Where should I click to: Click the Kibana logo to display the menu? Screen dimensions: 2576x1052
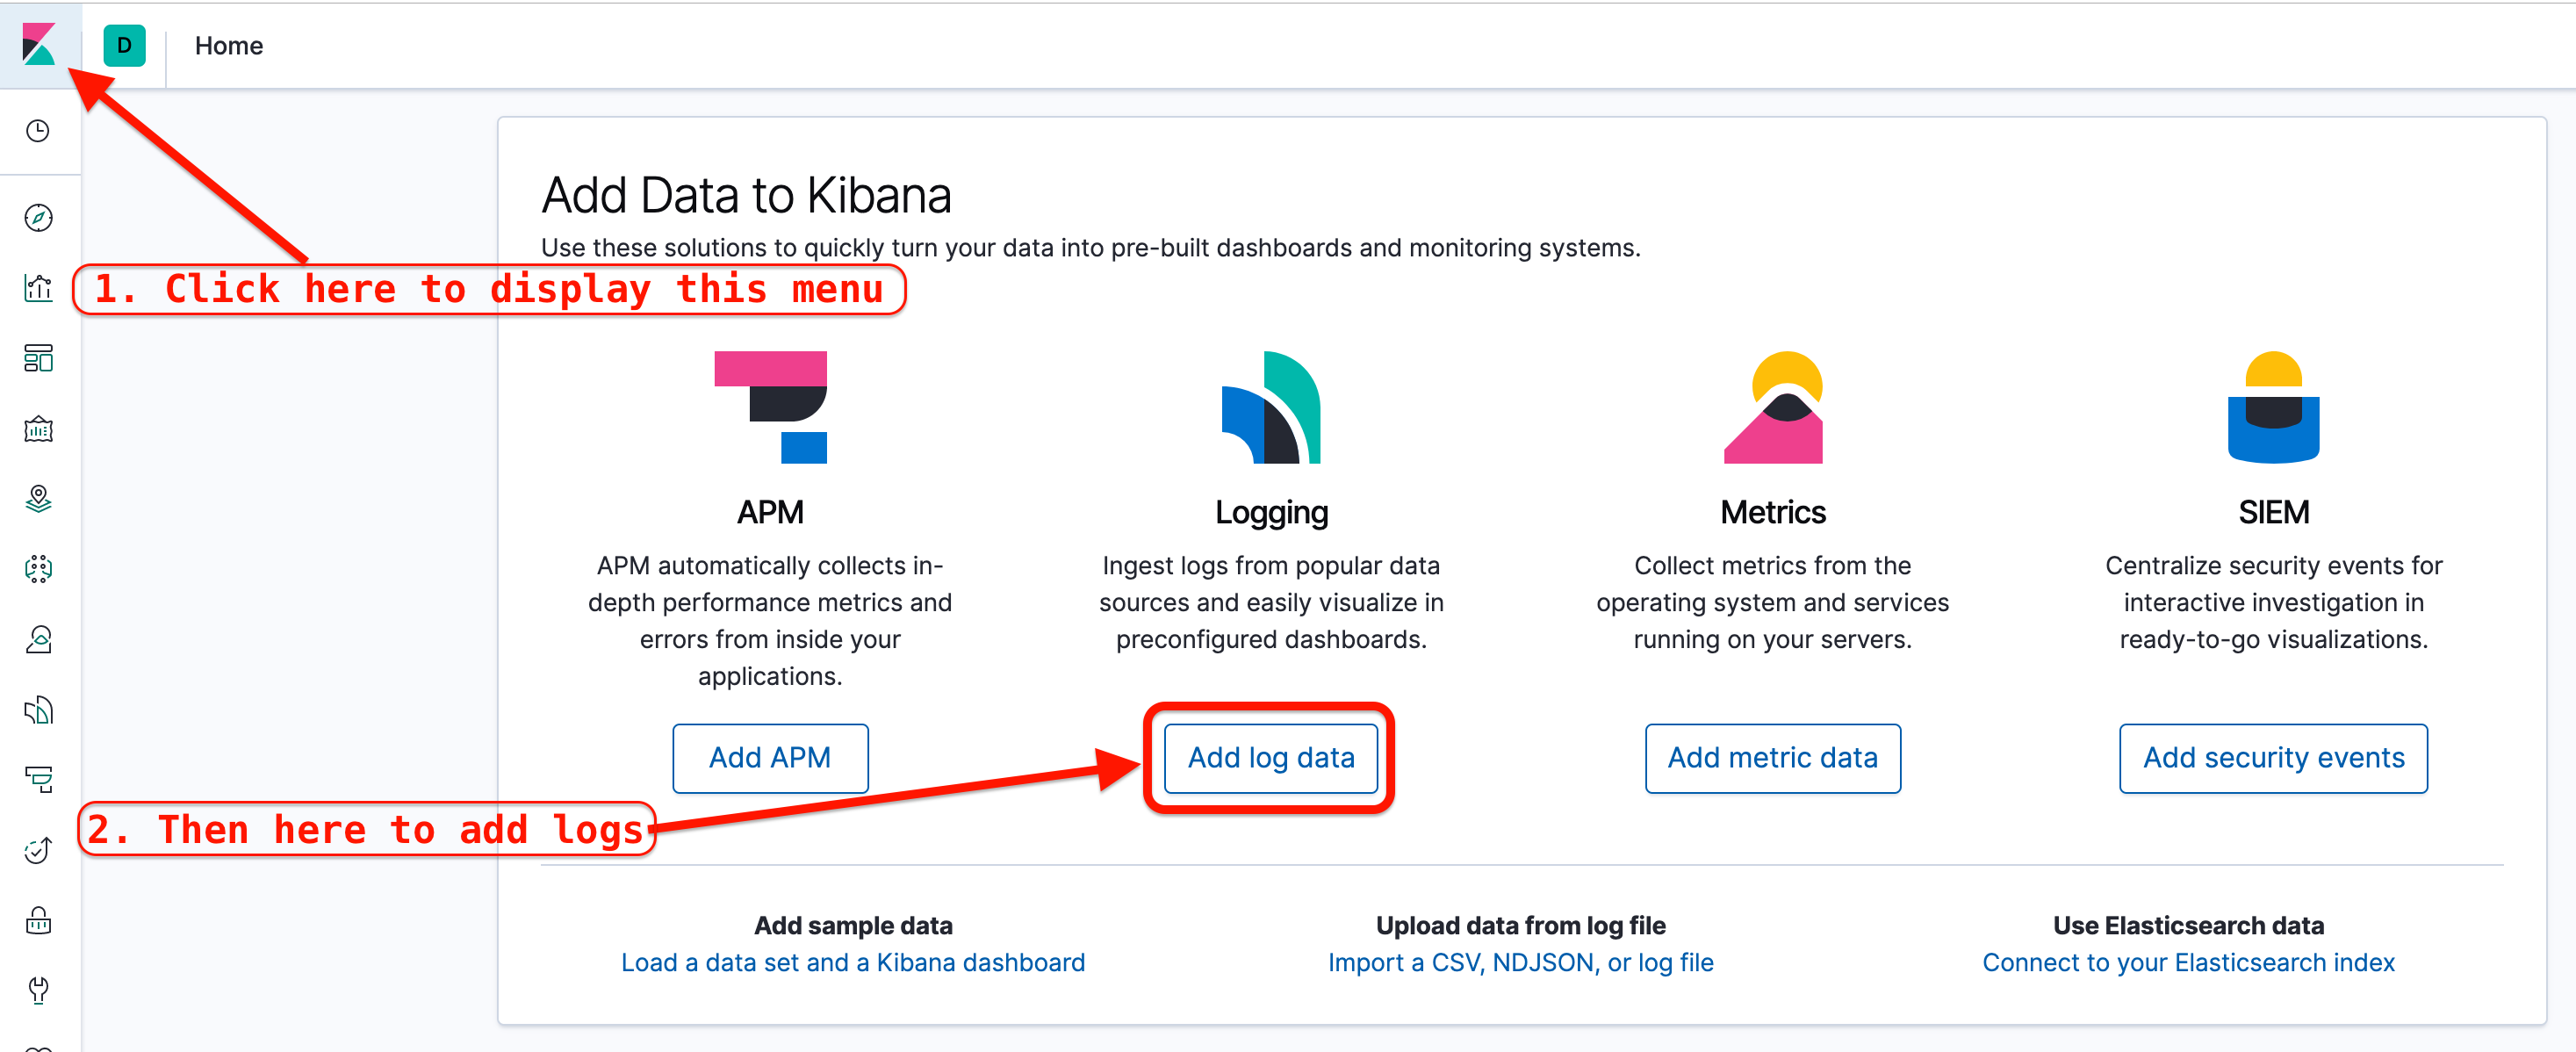coord(39,45)
